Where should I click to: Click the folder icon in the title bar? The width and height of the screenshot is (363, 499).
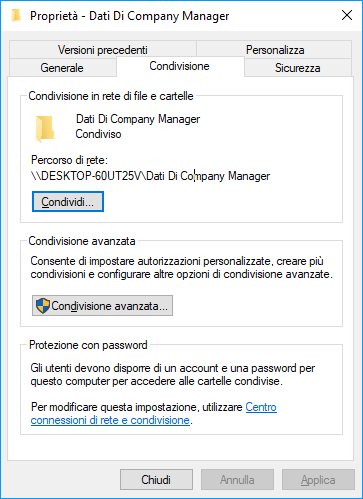pos(16,16)
